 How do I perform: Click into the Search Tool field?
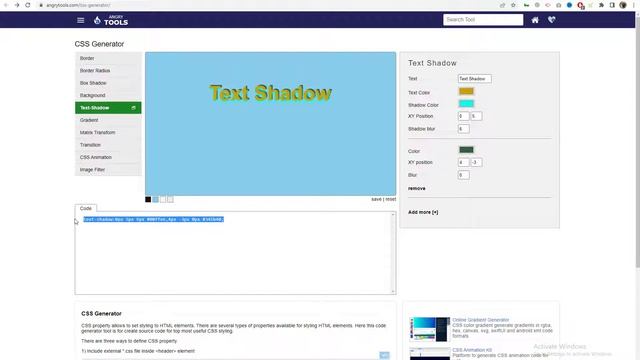(483, 20)
